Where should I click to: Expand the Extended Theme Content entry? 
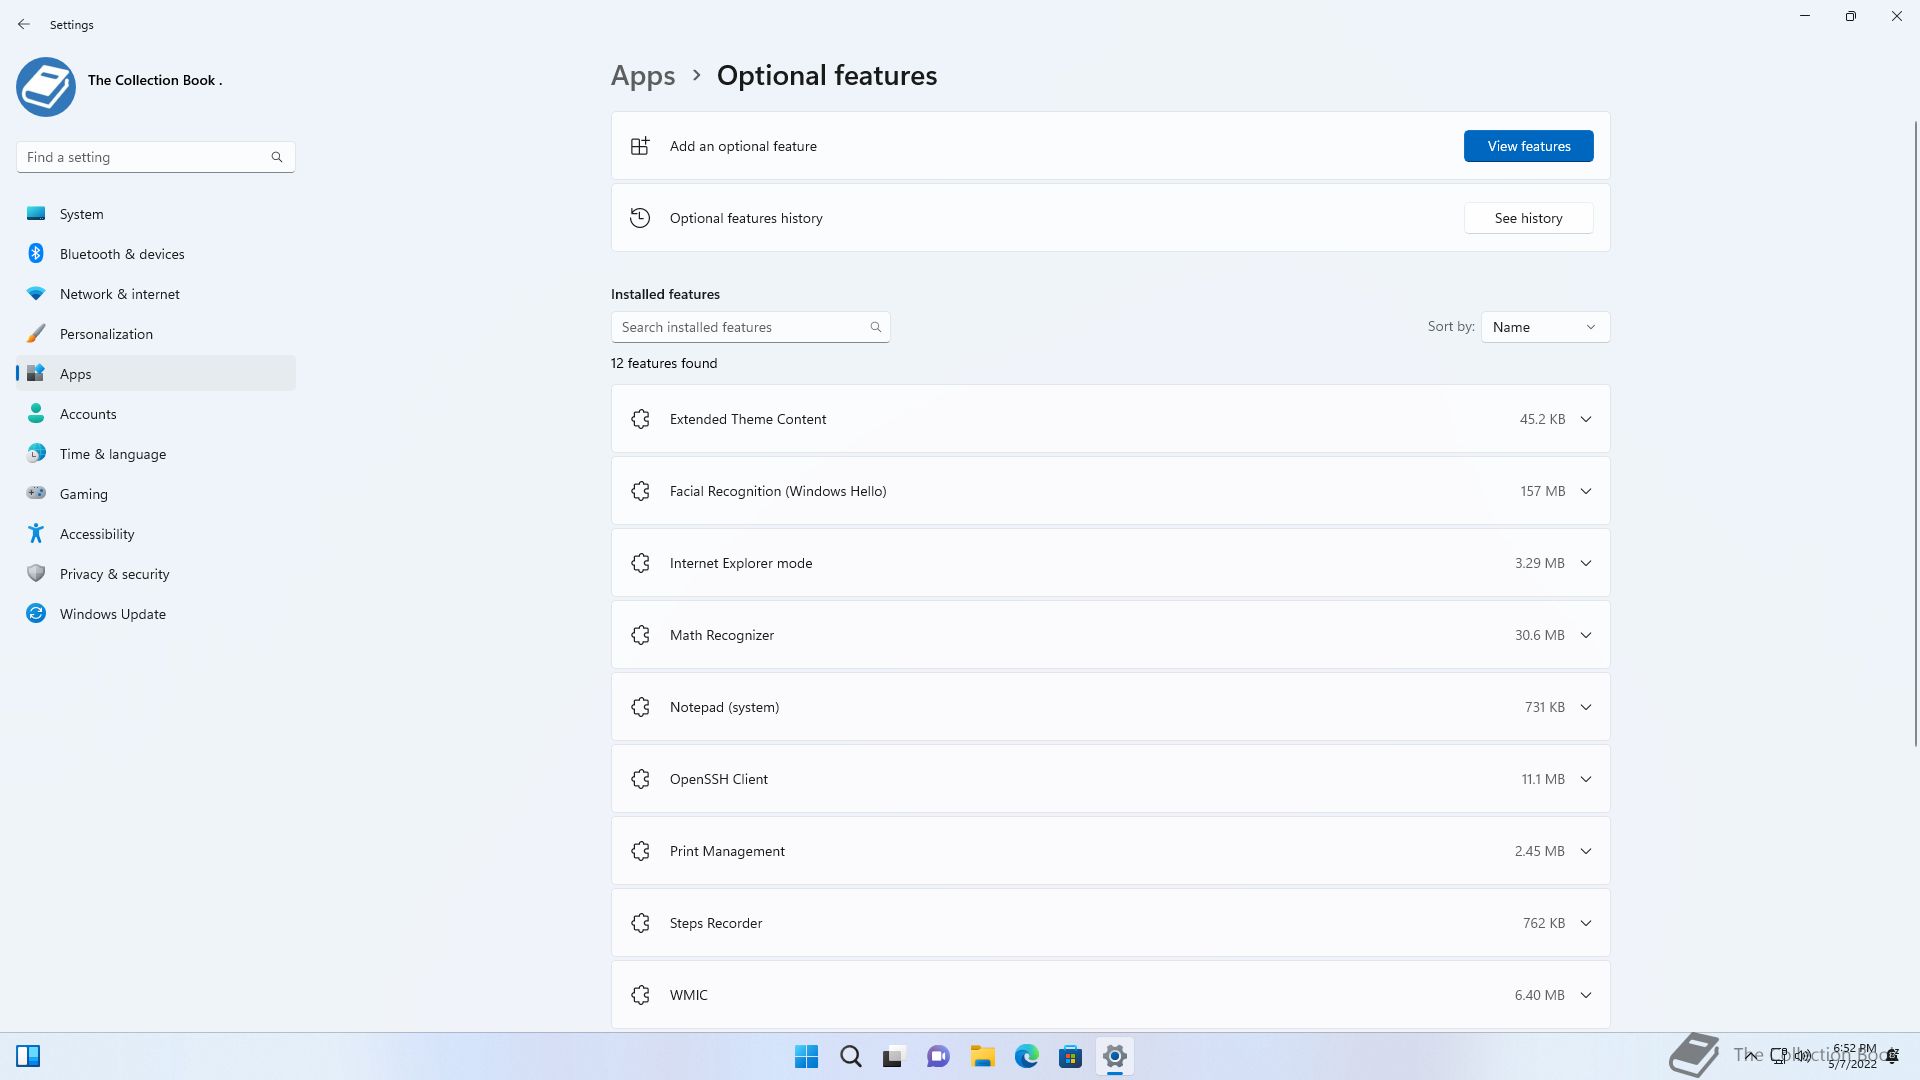(1585, 419)
